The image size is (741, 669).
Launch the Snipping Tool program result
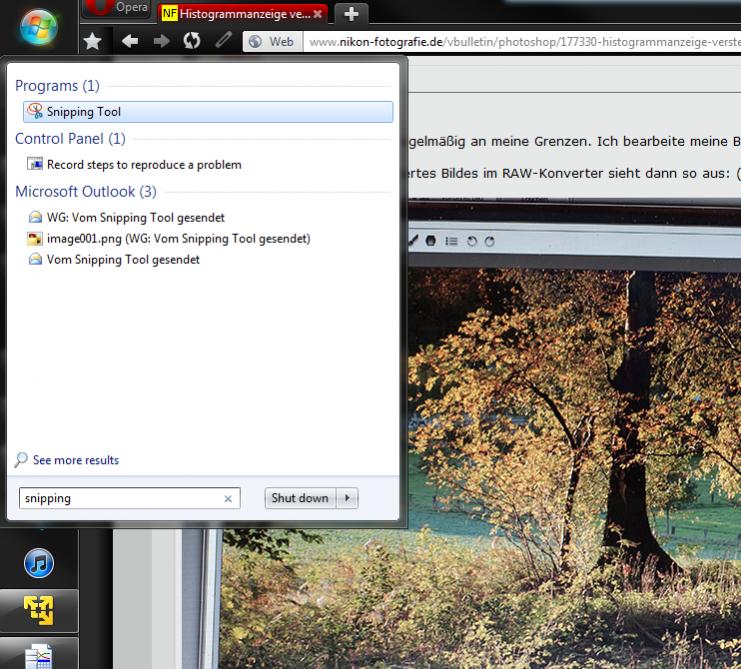coord(208,112)
